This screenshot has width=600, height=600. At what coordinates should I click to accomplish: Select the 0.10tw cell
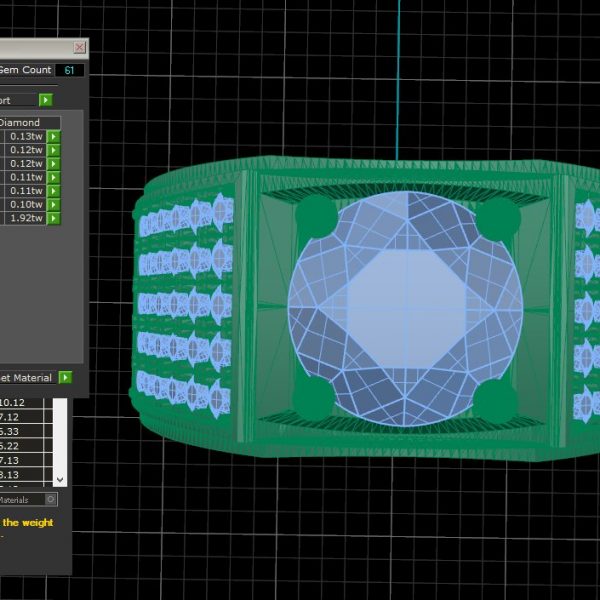tap(25, 204)
